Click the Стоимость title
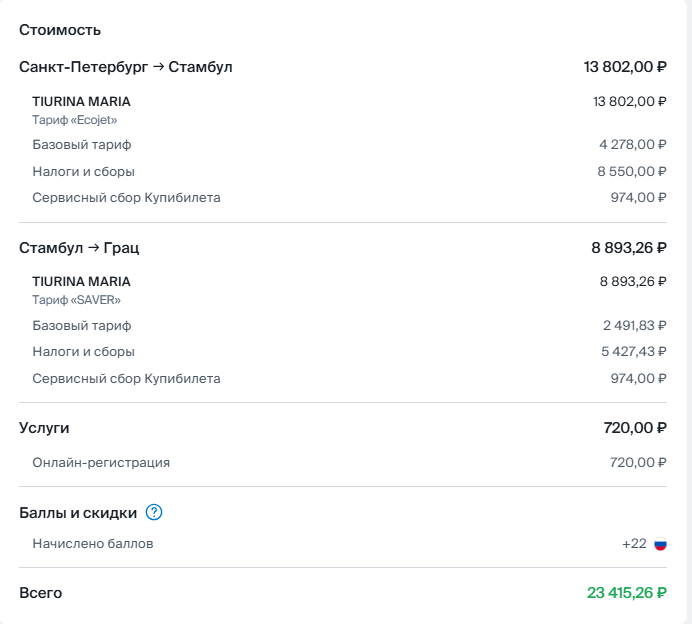Viewport: 692px width, 624px height. (60, 30)
